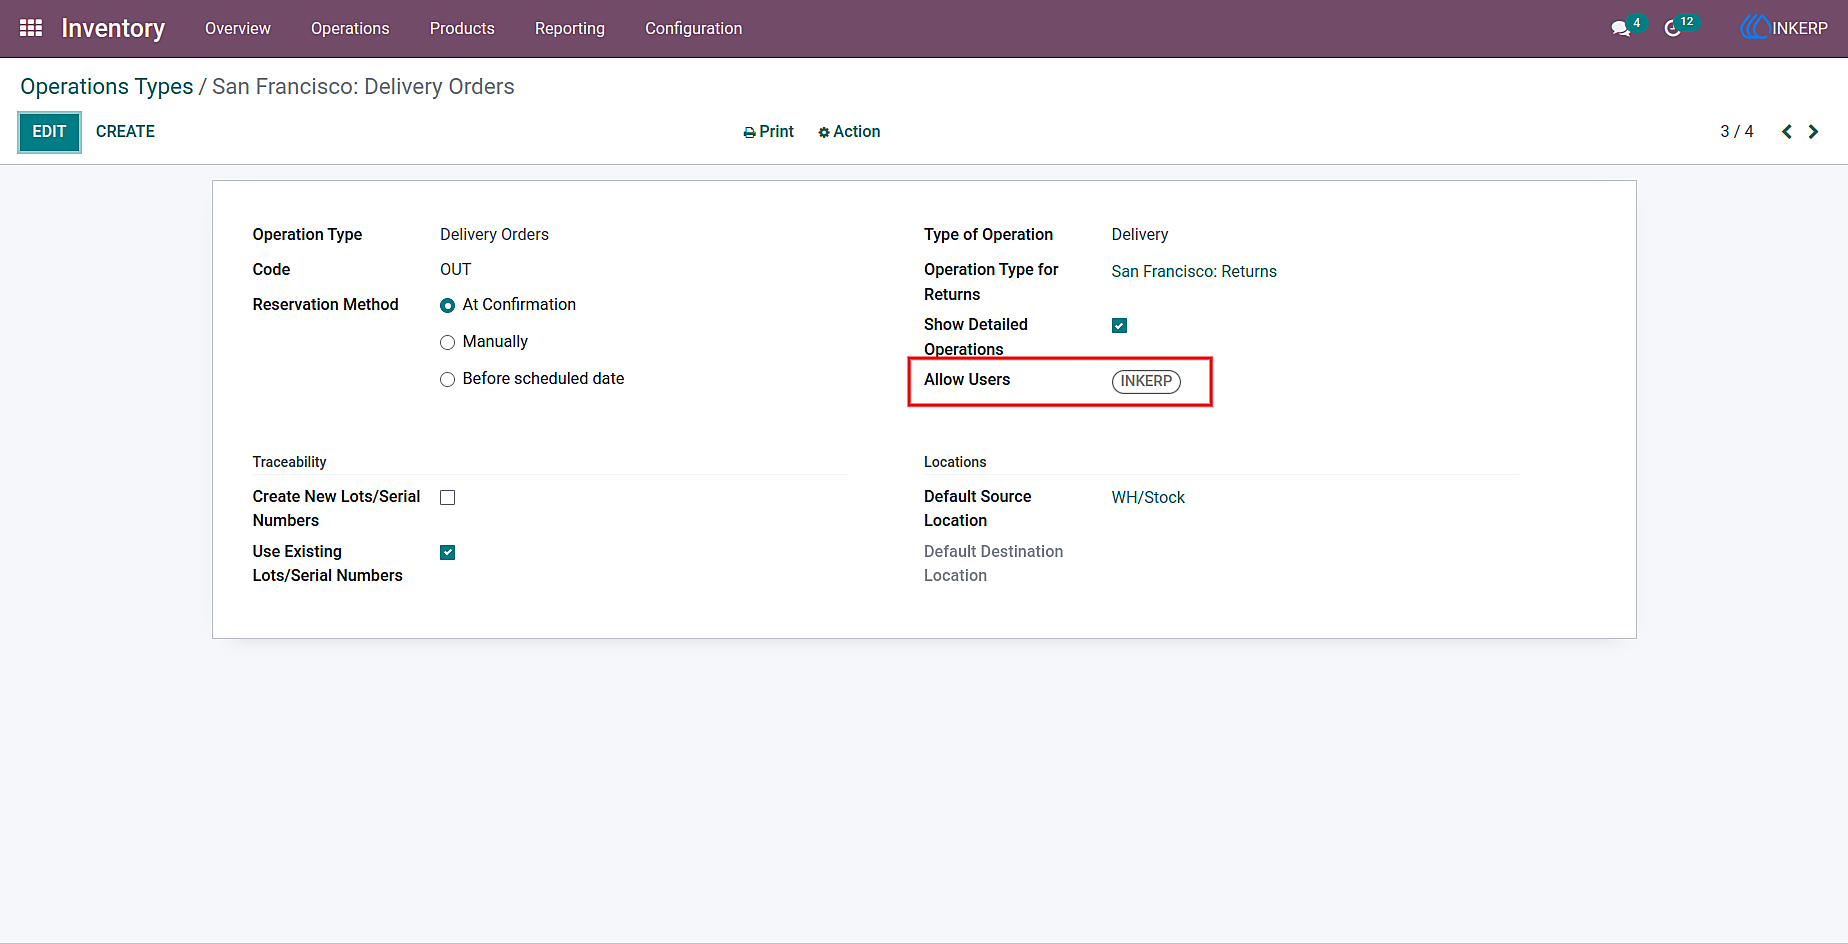This screenshot has width=1848, height=944.
Task: Select Manually reservation method
Action: pyautogui.click(x=448, y=343)
